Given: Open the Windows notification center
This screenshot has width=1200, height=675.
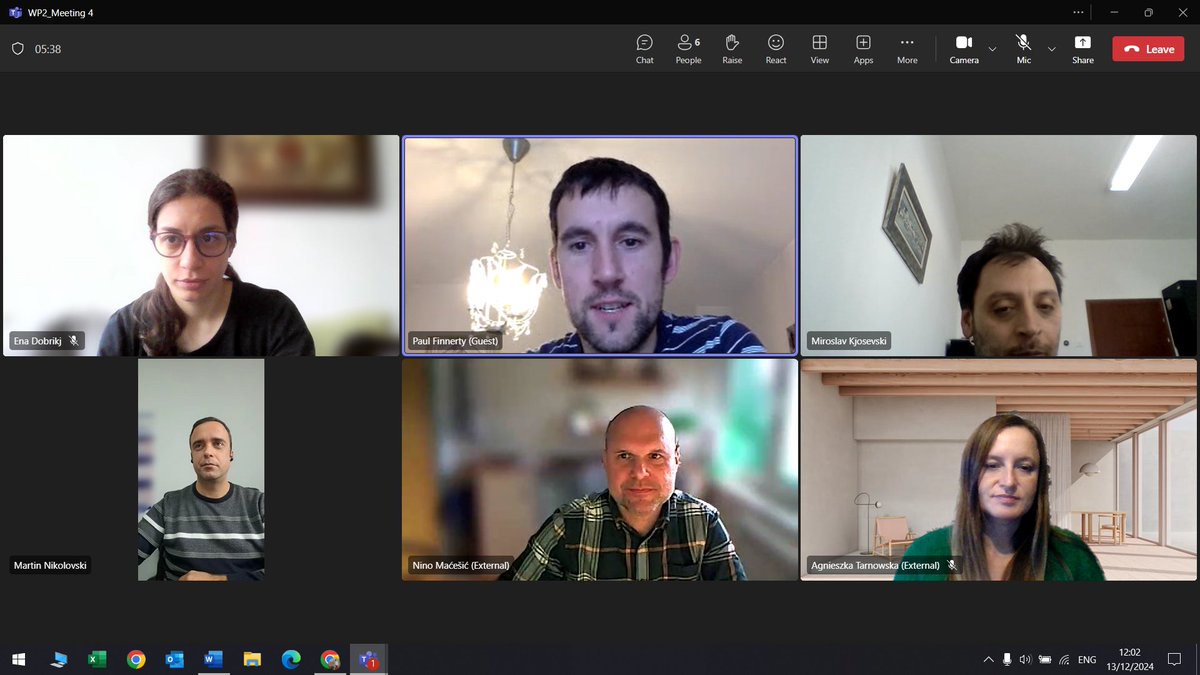Looking at the screenshot, I should point(1174,660).
